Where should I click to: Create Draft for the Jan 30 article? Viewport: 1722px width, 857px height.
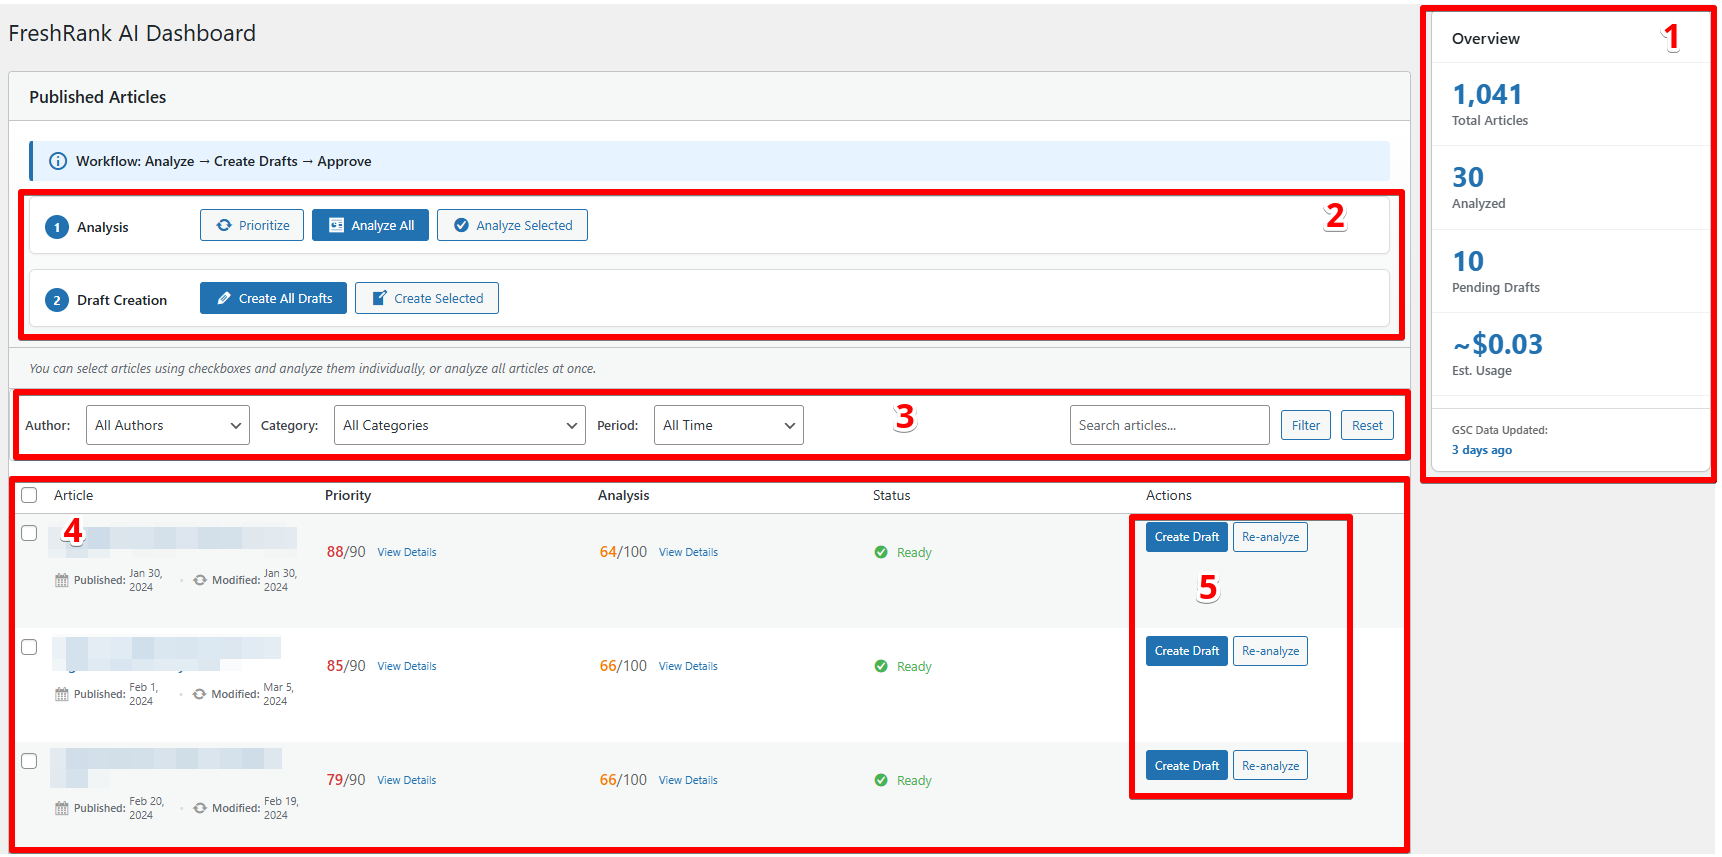tap(1187, 537)
